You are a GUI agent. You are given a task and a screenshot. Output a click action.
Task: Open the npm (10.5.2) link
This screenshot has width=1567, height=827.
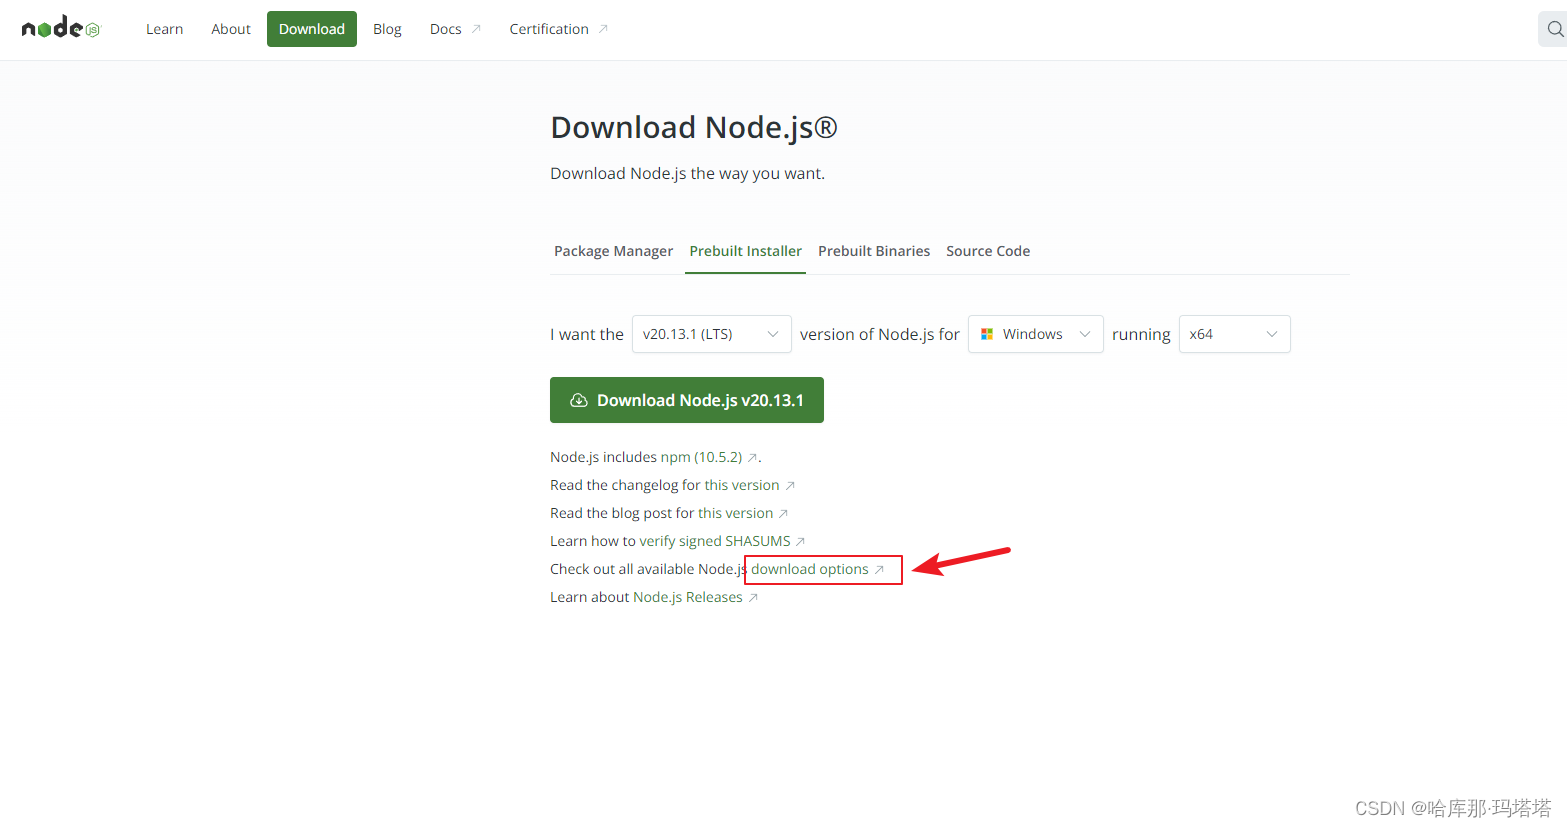tap(709, 457)
